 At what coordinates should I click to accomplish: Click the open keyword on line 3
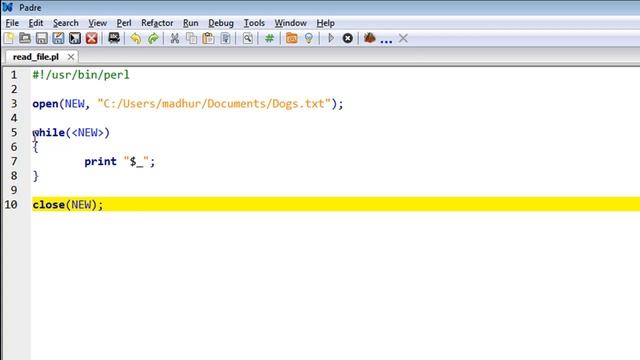(45, 104)
